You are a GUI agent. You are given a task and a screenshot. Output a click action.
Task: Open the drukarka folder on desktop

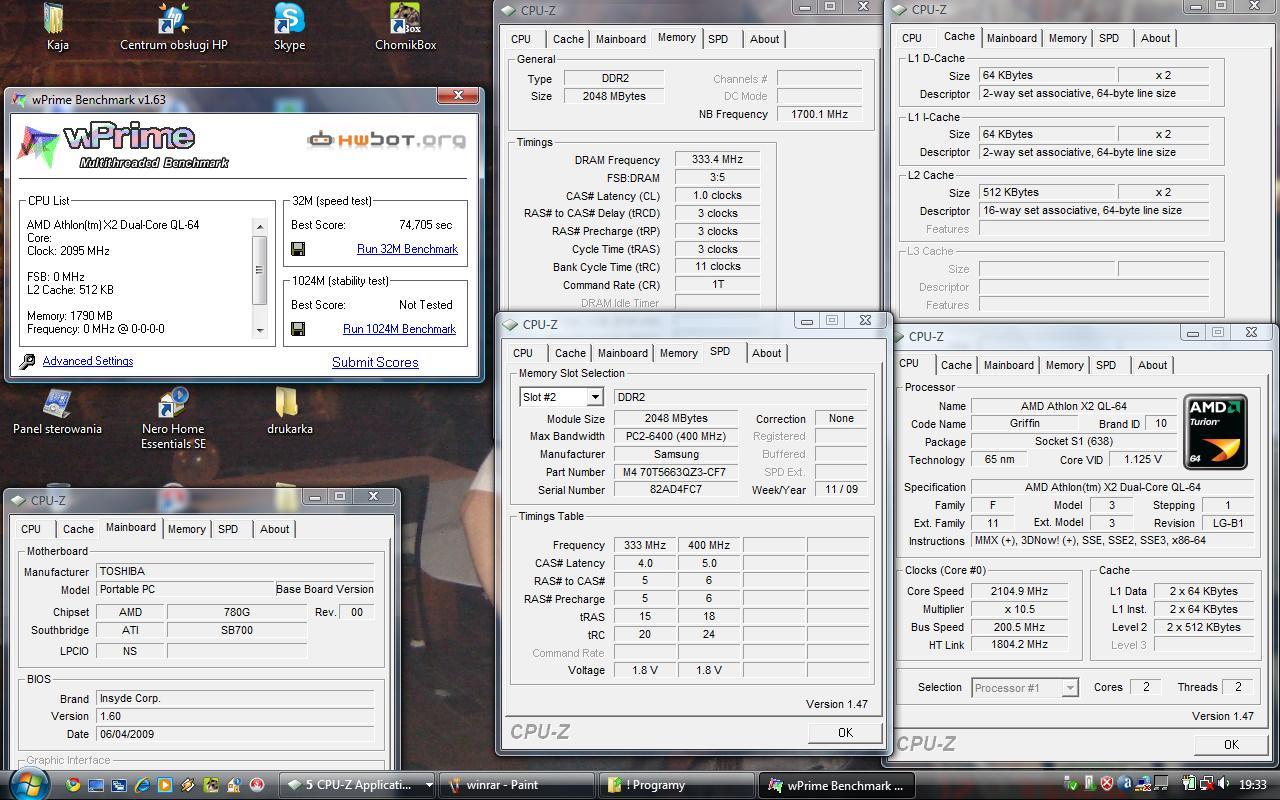[286, 403]
